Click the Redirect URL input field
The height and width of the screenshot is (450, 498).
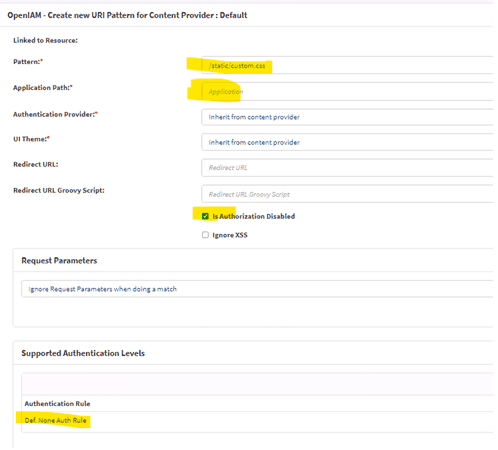pos(347,168)
